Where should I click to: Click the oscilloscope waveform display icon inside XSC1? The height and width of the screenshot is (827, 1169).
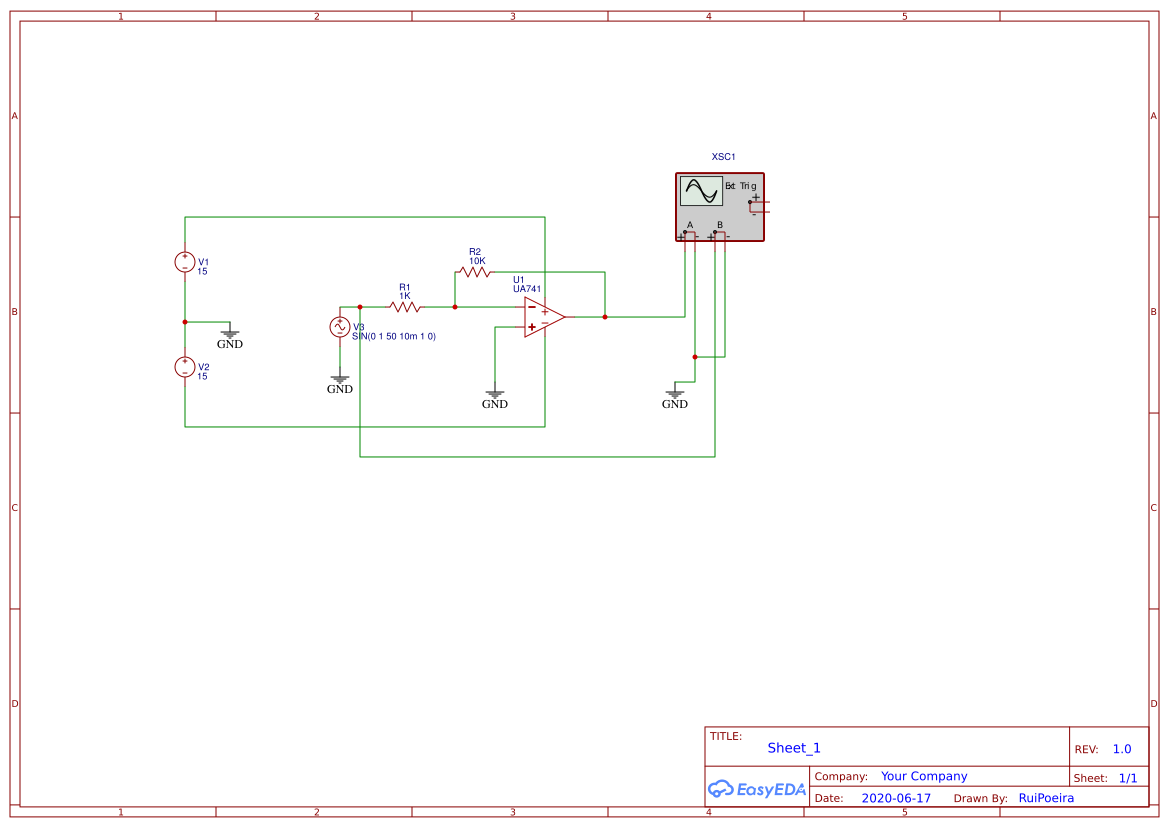coord(700,189)
